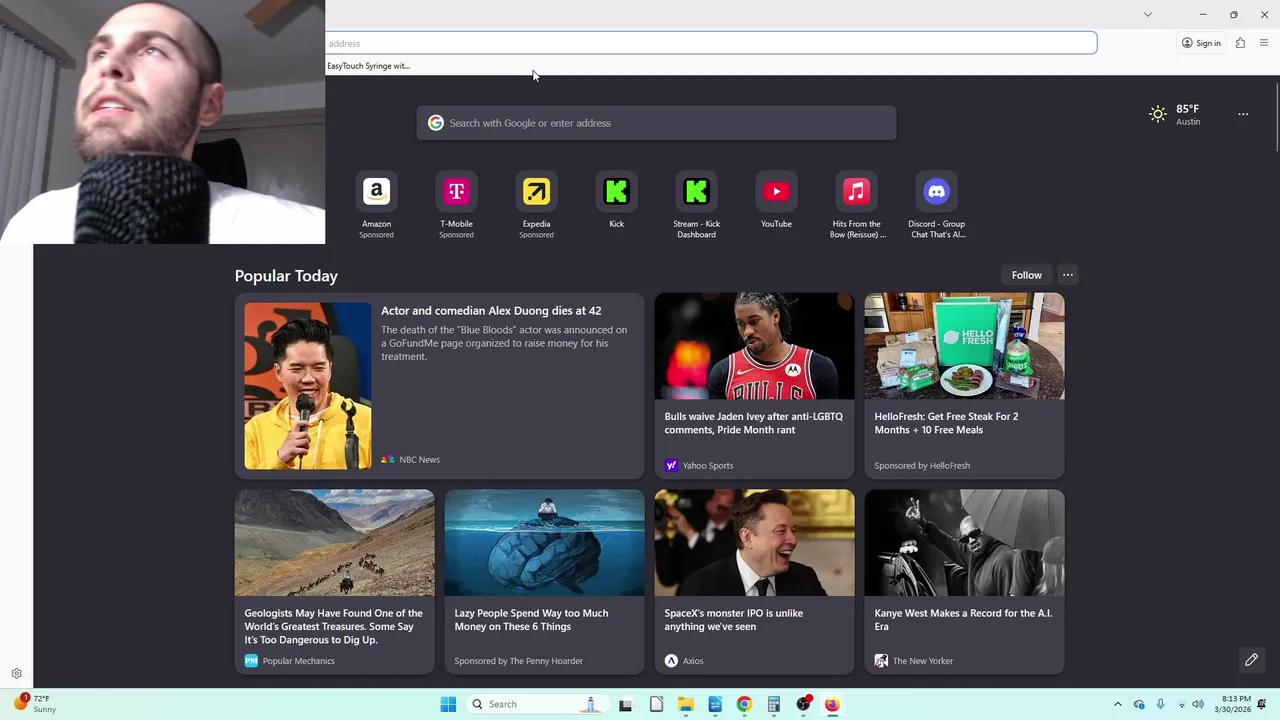Screen dimensions: 1280x720
Task: Open the YouTube shortcut tile
Action: tap(776, 200)
